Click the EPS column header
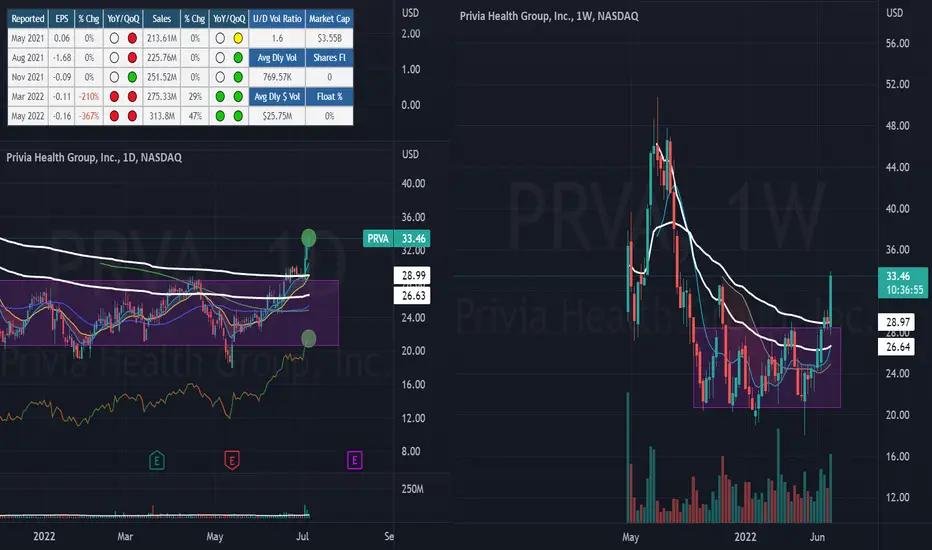The width and height of the screenshot is (932, 550). point(62,18)
